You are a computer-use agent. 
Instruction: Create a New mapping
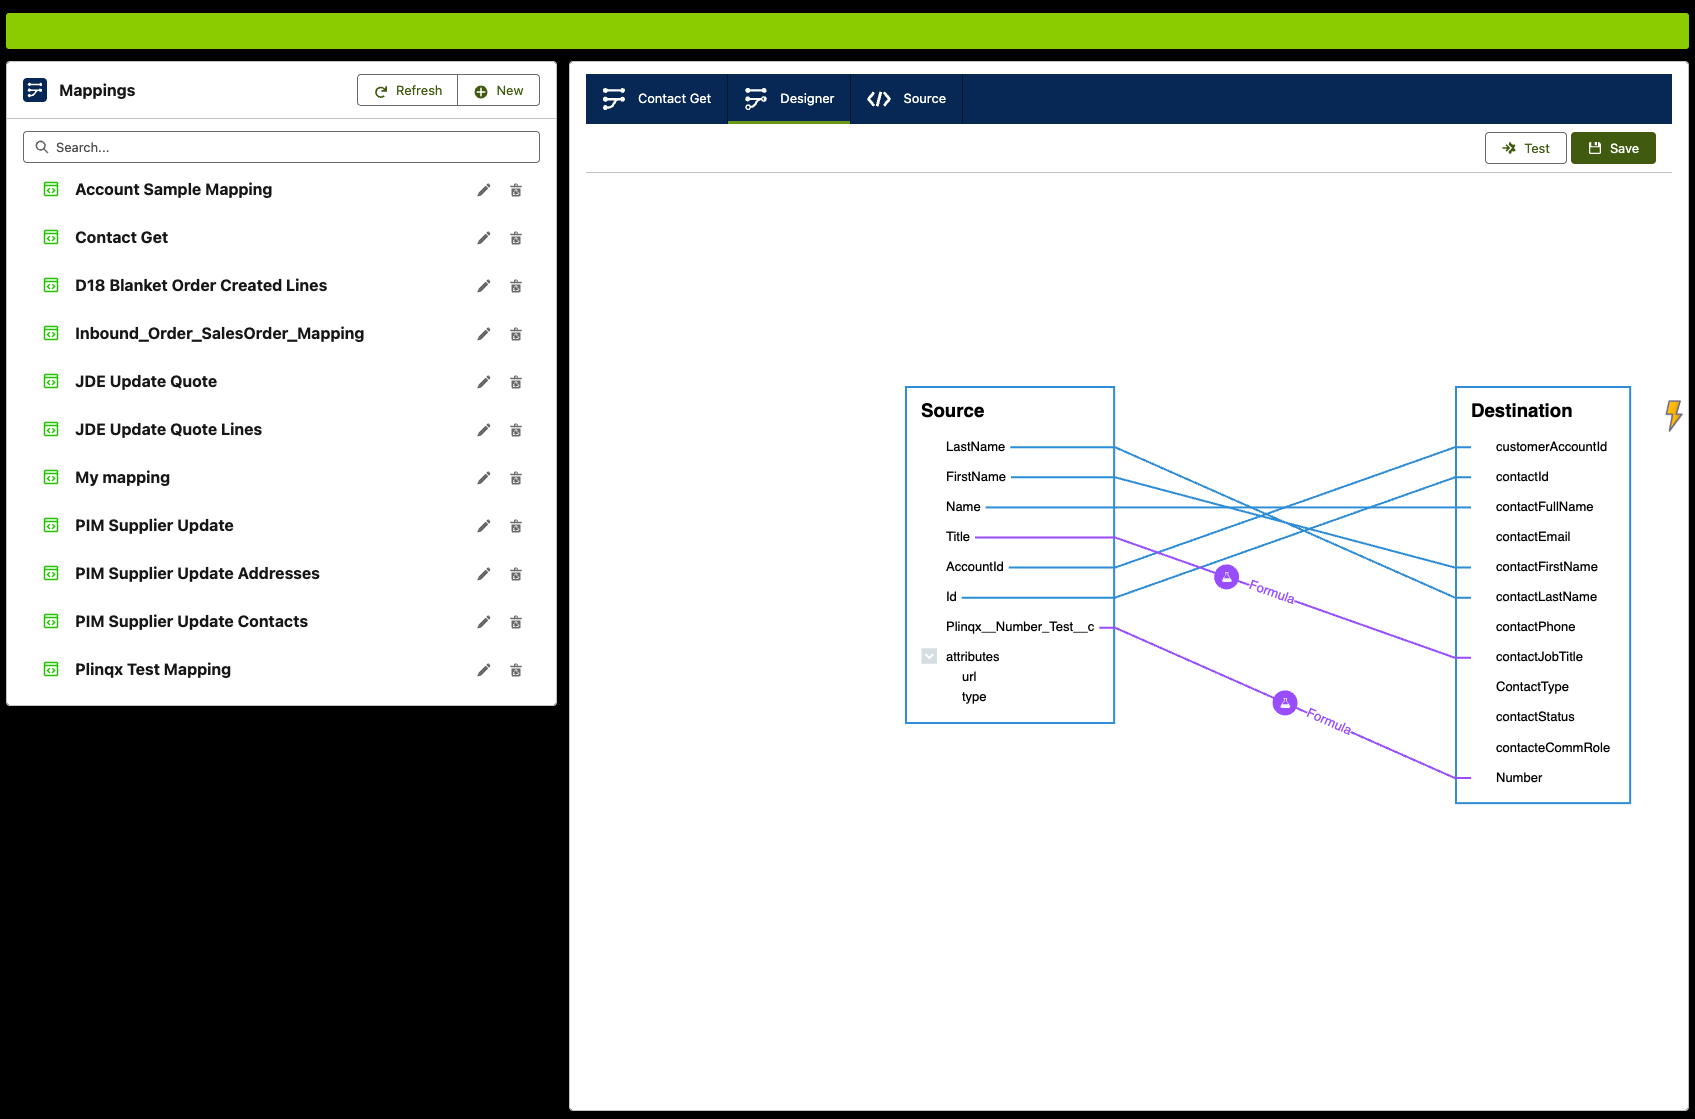pos(499,90)
